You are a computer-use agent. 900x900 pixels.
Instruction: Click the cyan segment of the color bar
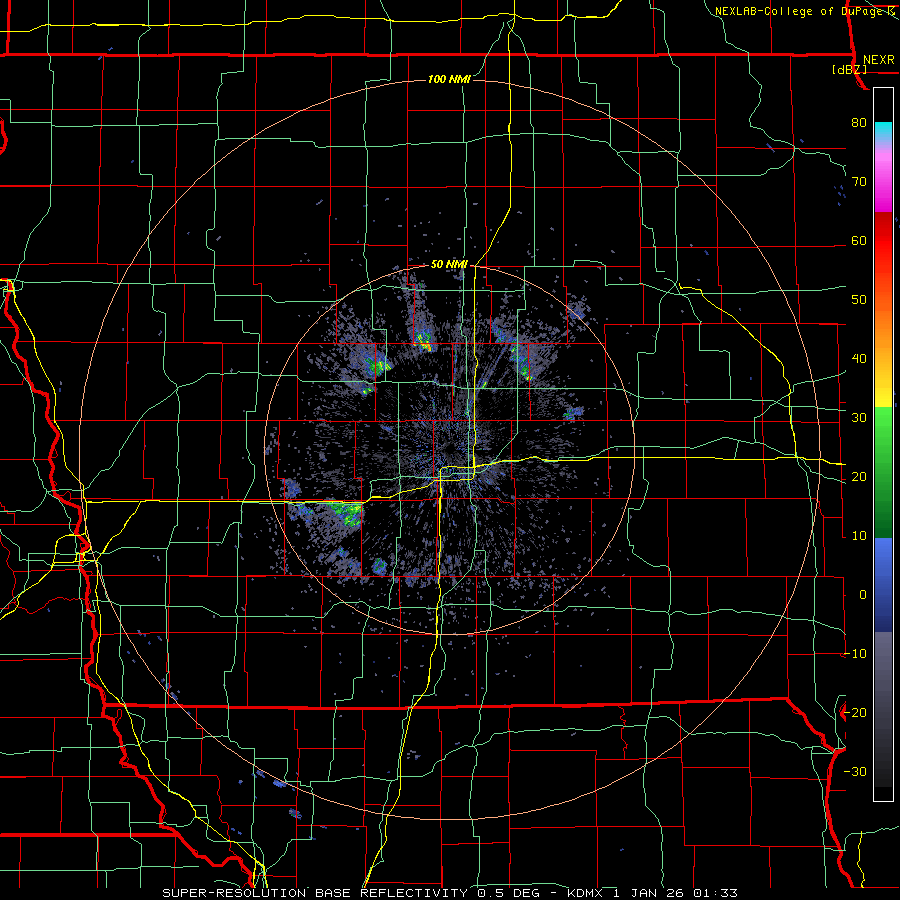tap(883, 132)
